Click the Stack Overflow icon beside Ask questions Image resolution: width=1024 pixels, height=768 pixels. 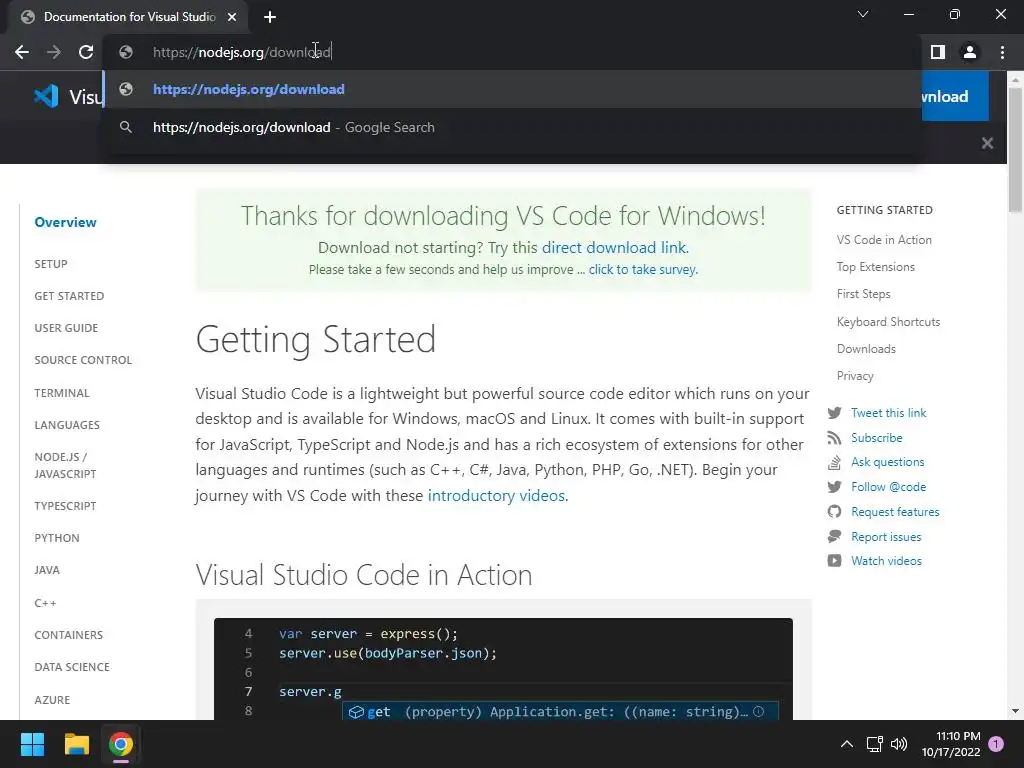pyautogui.click(x=834, y=462)
